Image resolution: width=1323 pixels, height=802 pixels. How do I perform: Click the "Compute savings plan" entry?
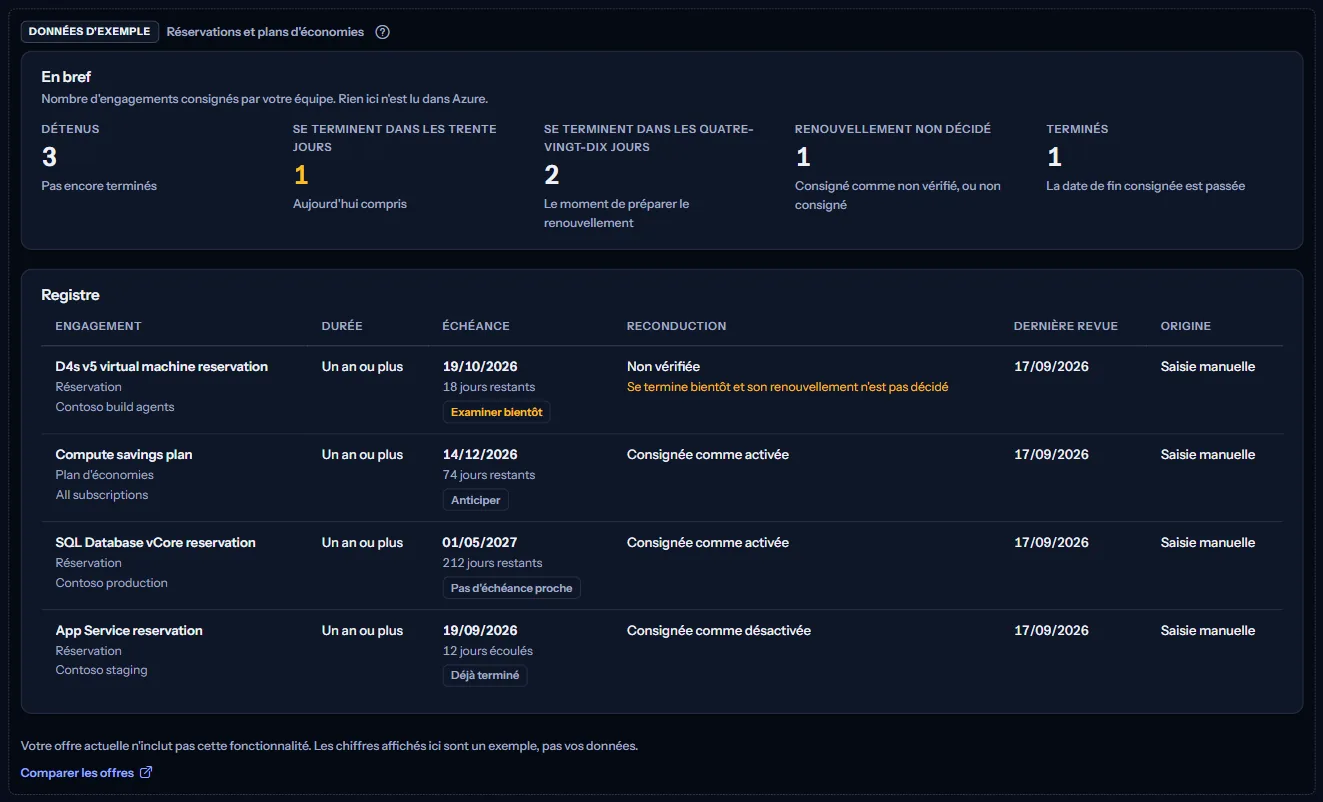(124, 455)
